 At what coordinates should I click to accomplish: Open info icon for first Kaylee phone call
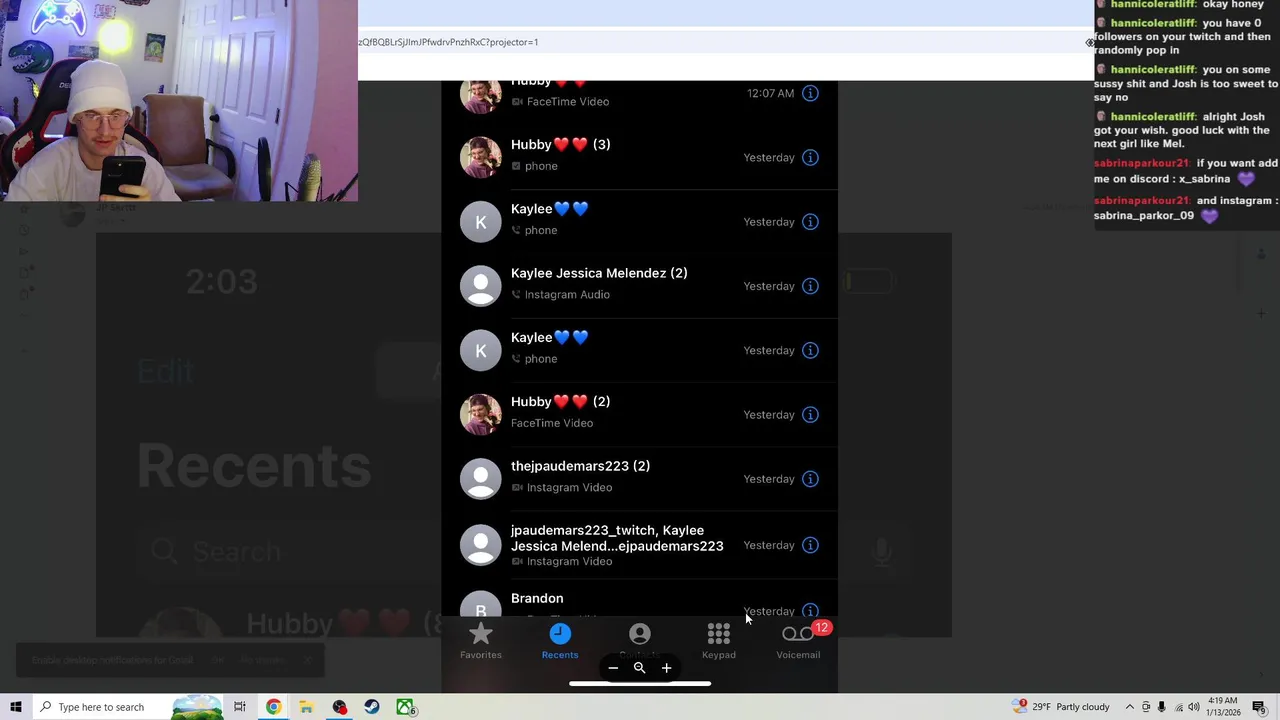click(x=810, y=222)
